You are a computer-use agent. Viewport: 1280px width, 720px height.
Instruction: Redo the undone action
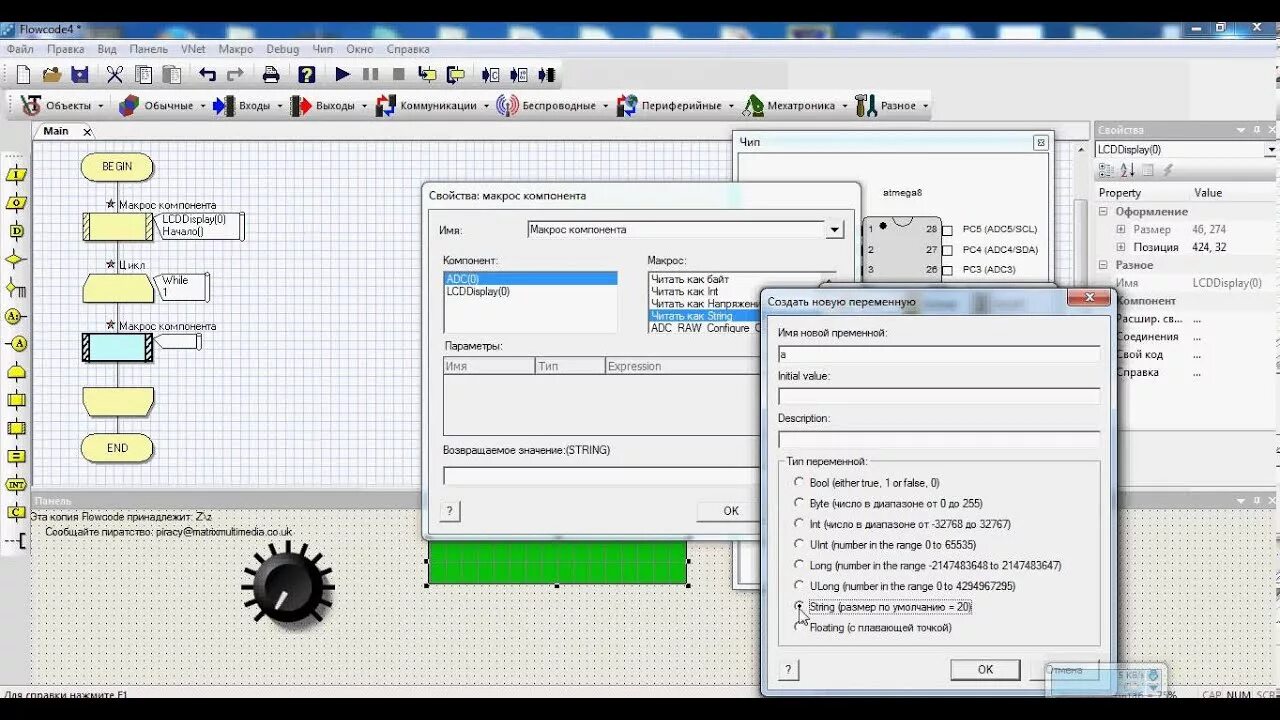pyautogui.click(x=235, y=74)
